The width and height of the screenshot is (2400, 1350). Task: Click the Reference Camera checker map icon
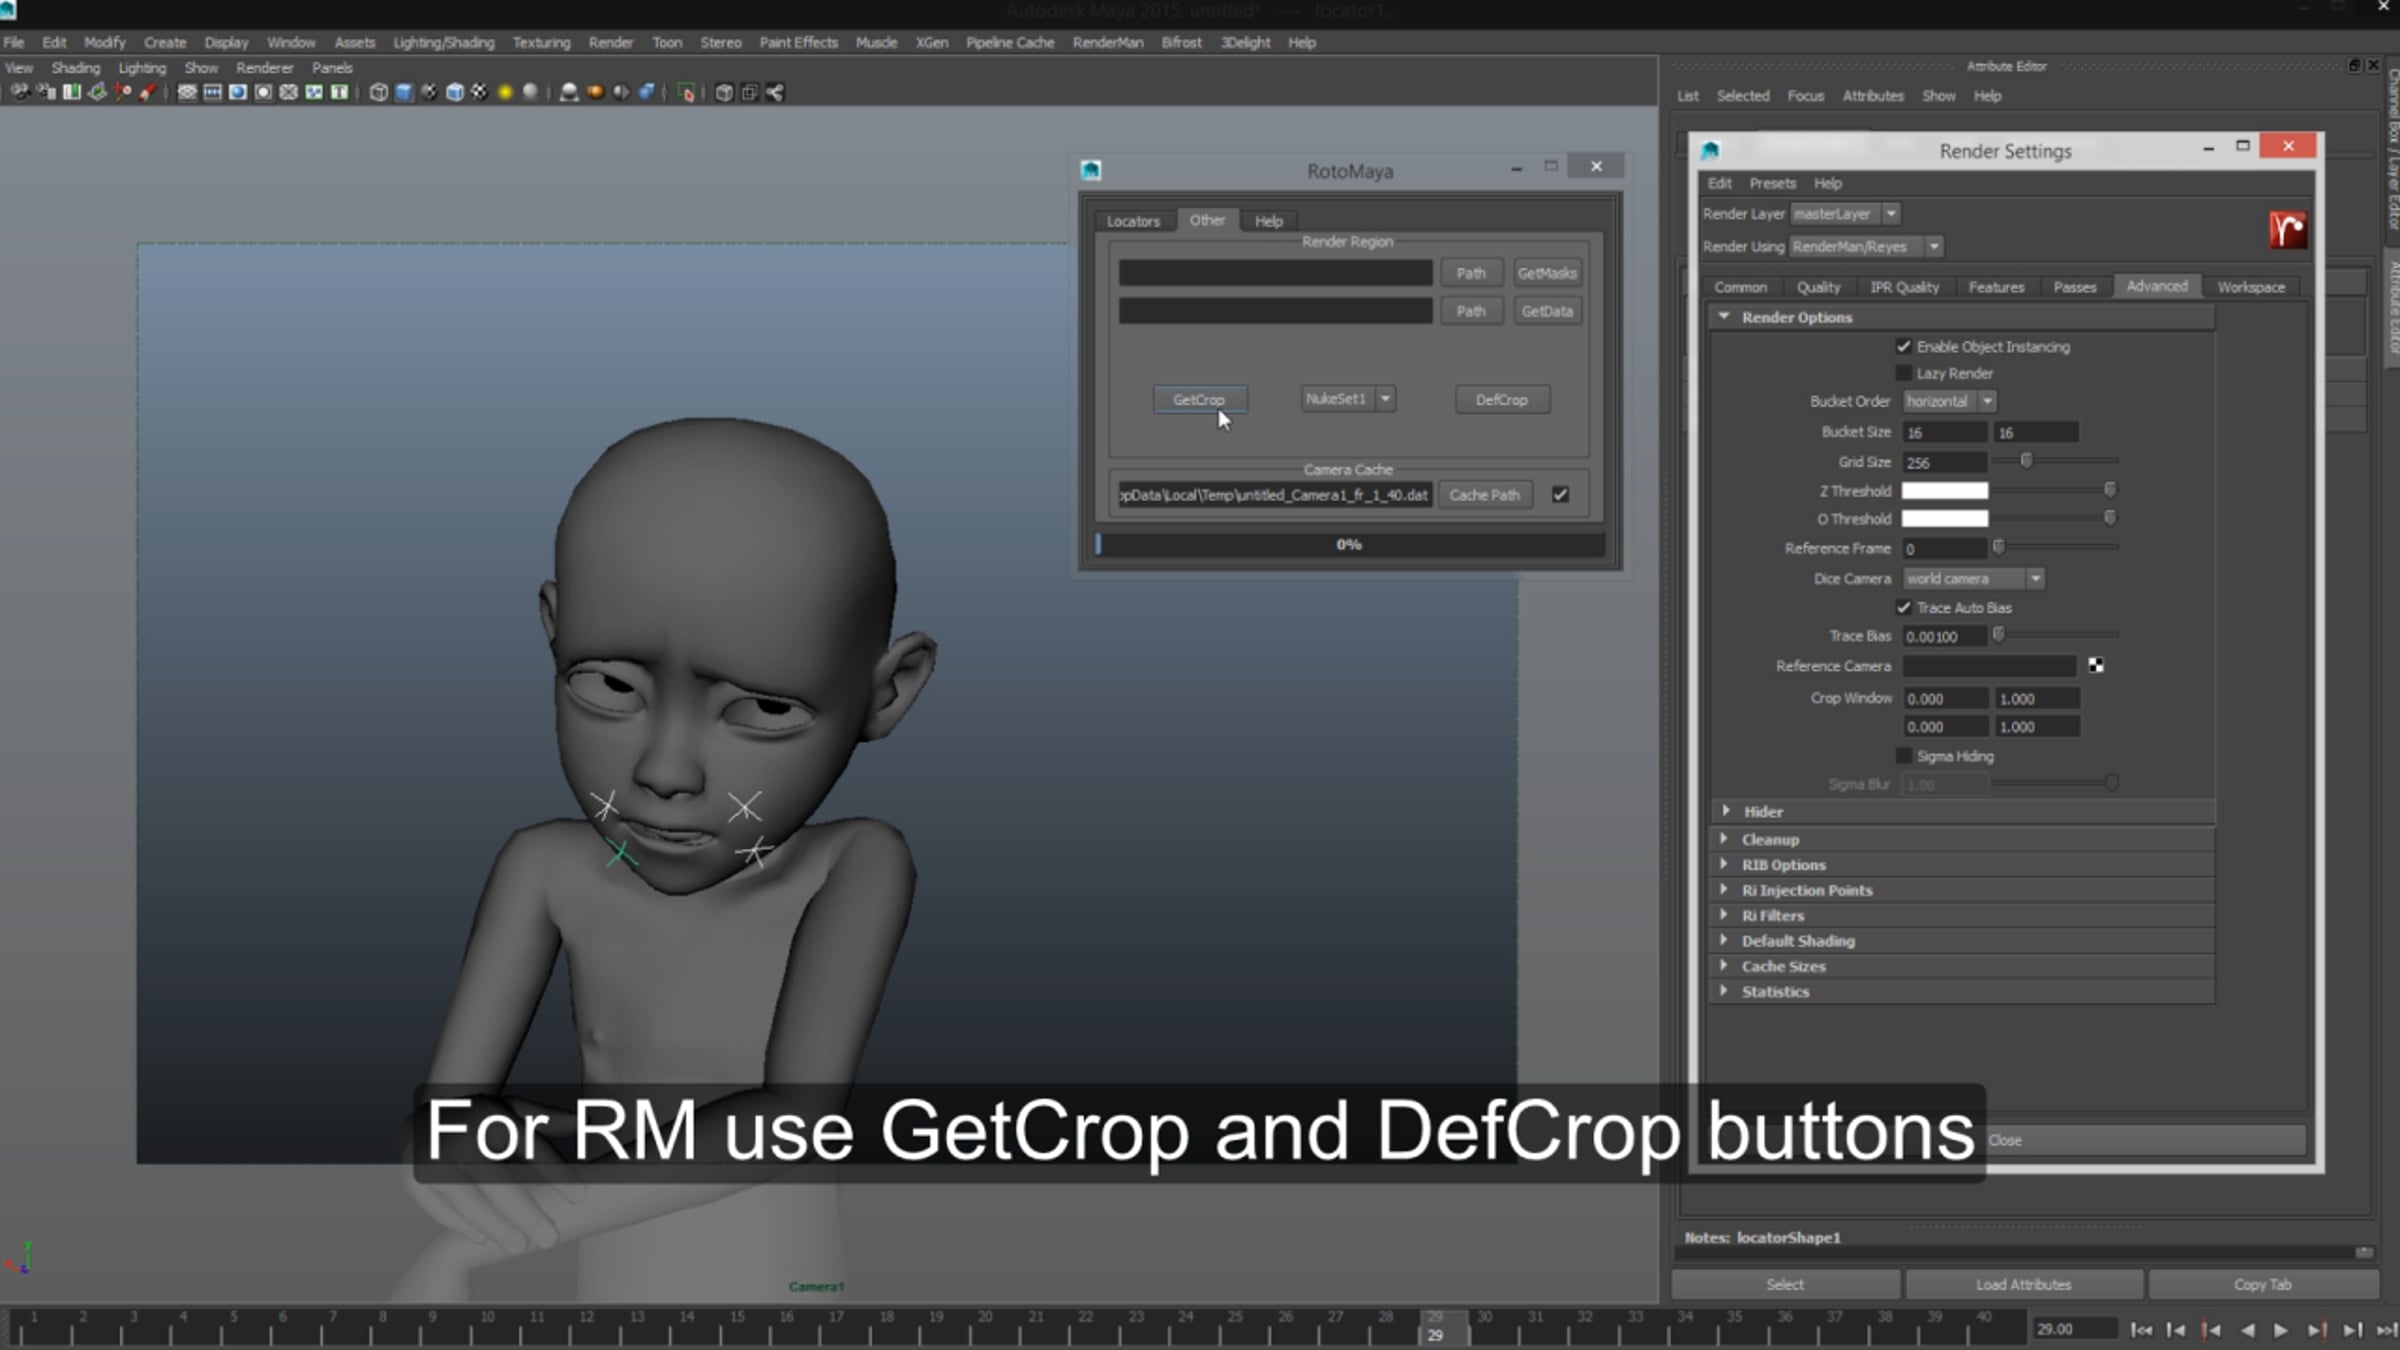2096,666
